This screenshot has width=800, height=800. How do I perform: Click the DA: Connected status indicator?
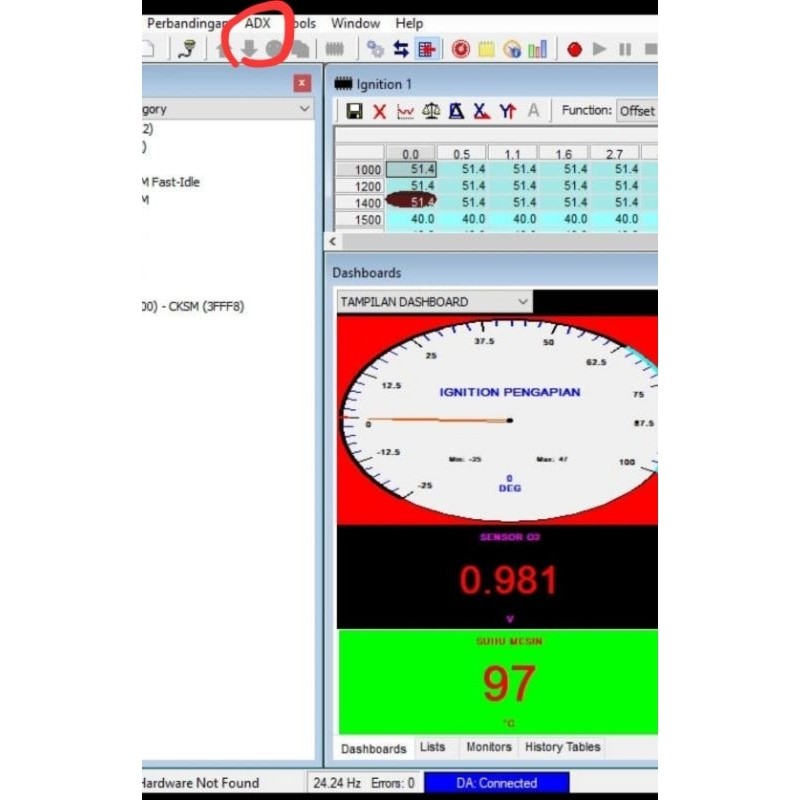point(497,783)
